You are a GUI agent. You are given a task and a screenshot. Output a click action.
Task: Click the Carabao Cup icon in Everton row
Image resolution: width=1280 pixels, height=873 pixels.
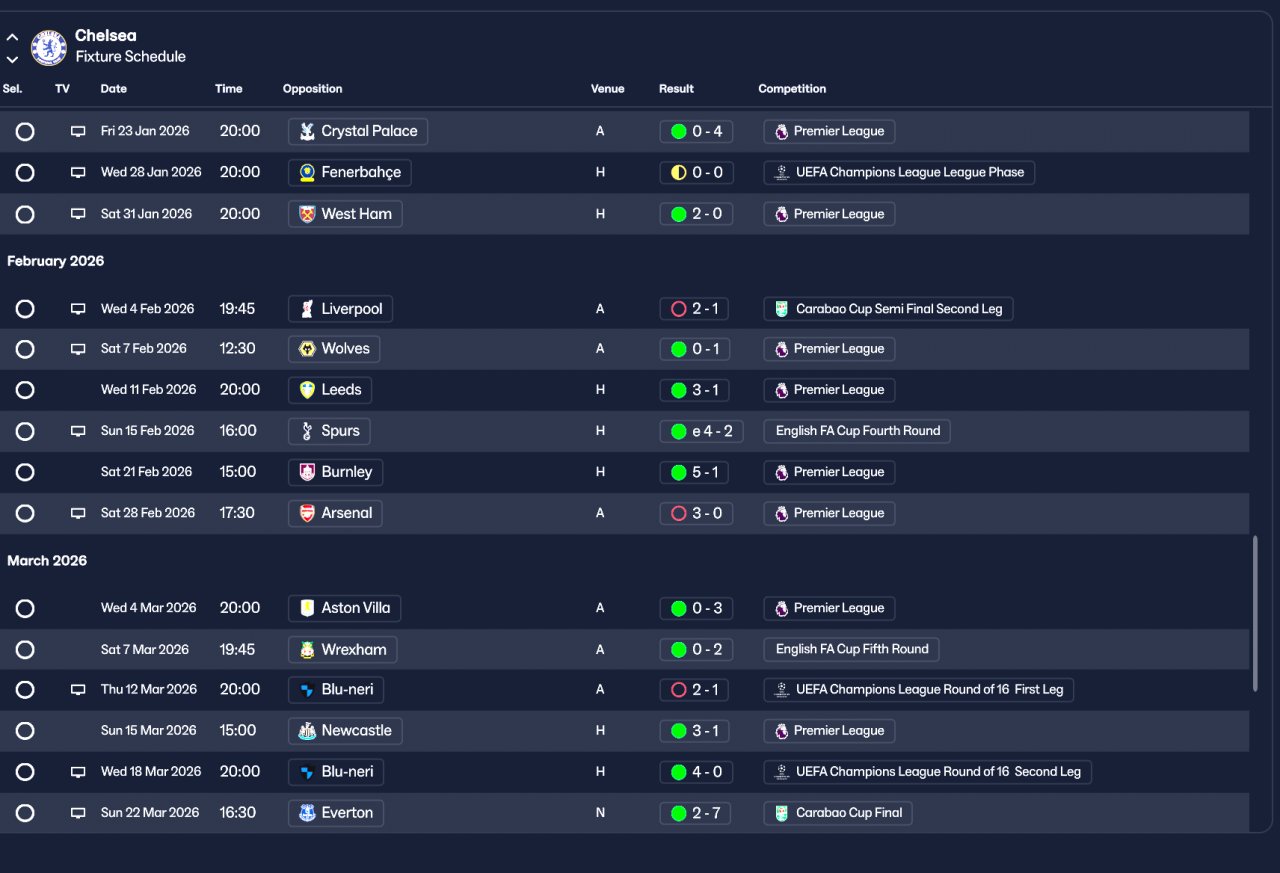point(781,813)
